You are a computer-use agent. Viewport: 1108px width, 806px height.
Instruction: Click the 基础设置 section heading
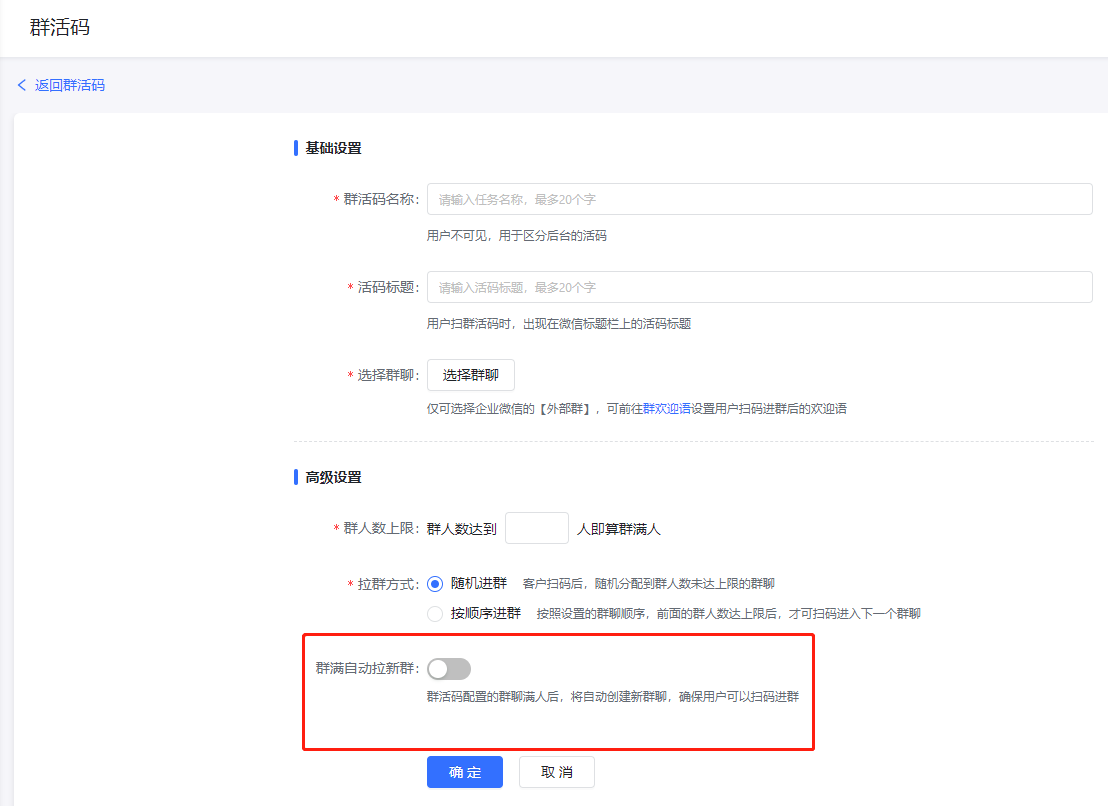coord(333,148)
